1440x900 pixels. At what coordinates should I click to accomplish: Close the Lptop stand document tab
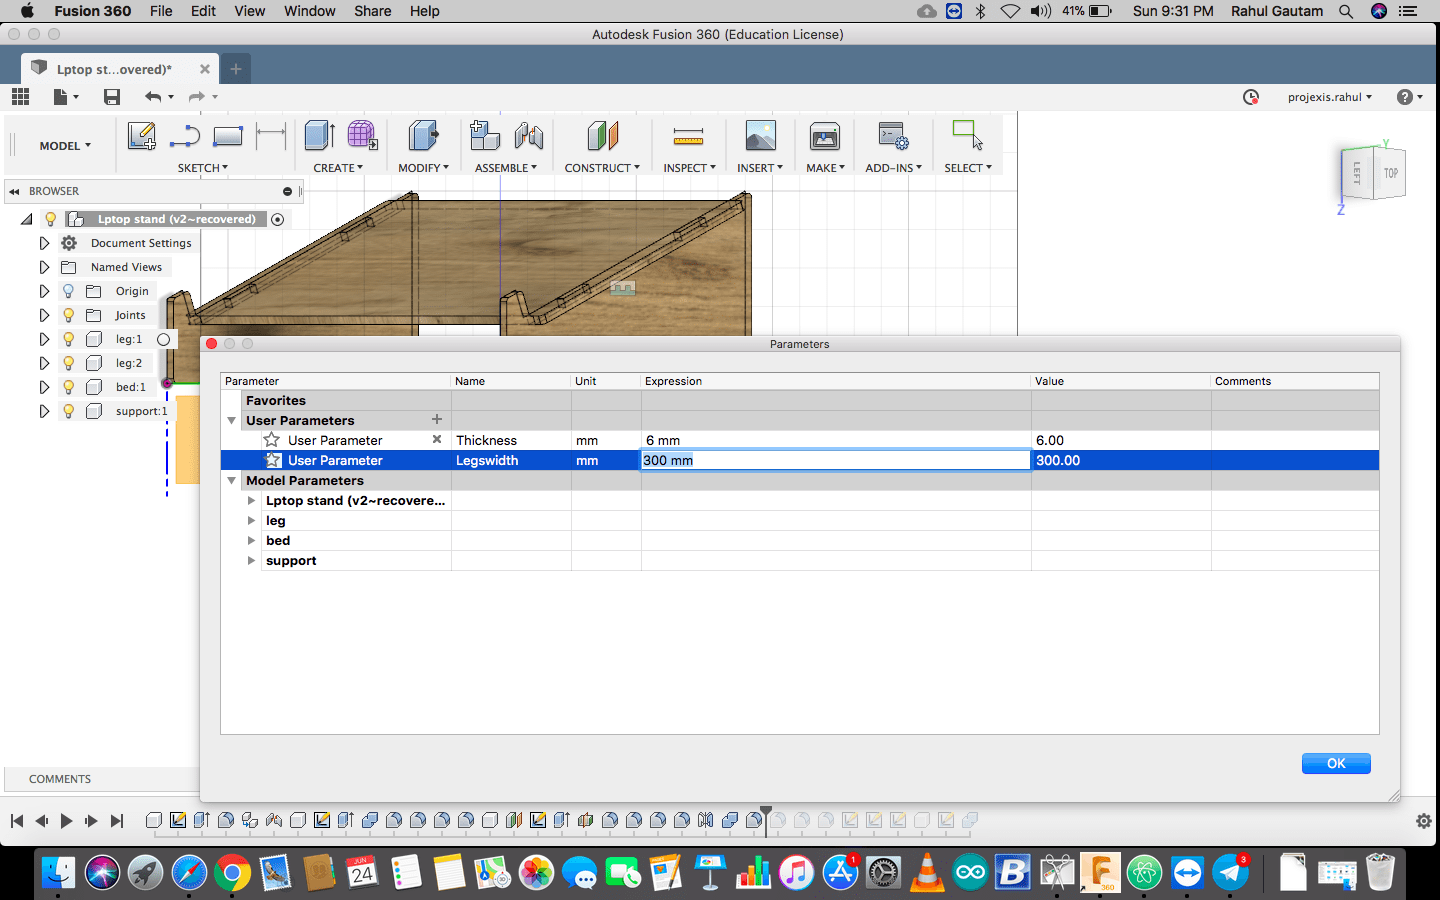205,69
